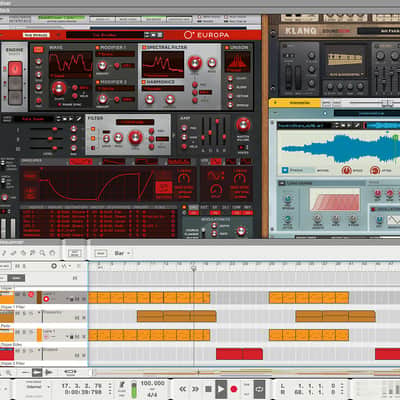Select the first orange clip on top track
Screen dimensions: 400x400
pos(93,298)
